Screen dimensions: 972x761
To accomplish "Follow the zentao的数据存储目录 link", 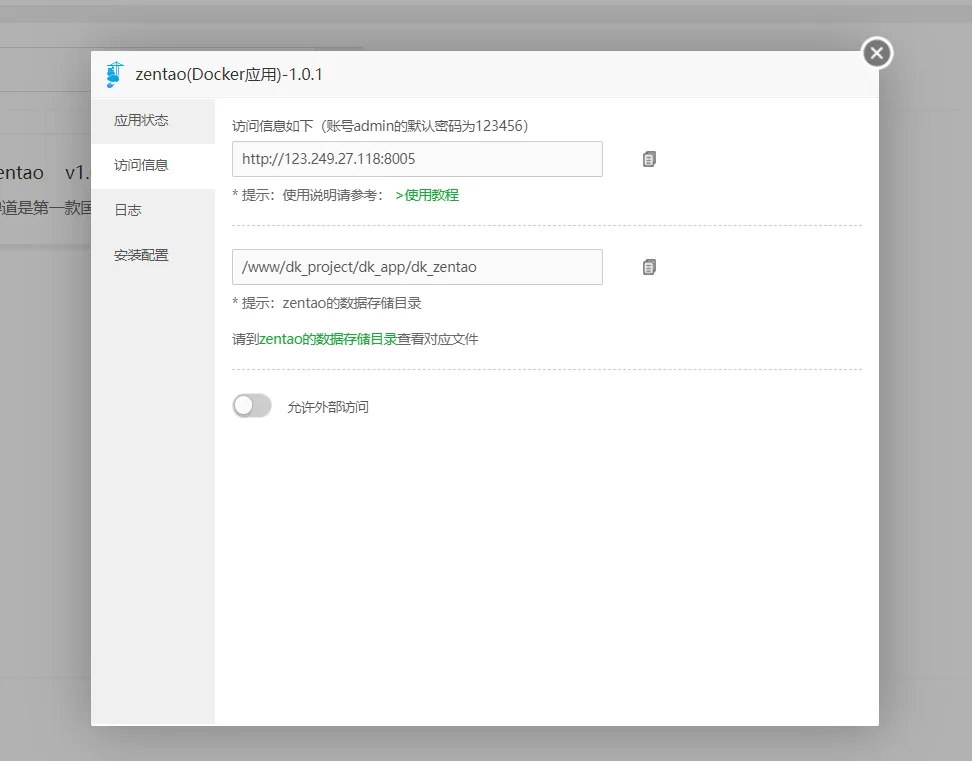I will 328,339.
